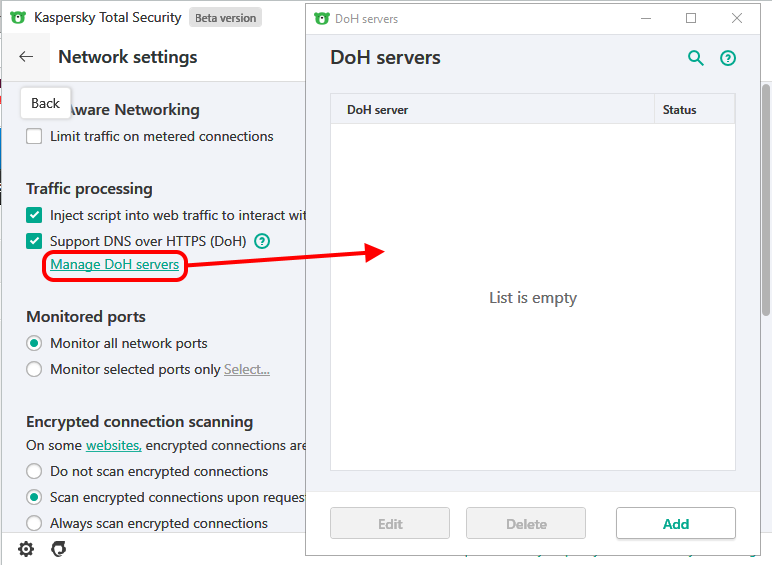Select Monitor selected ports only

(34, 369)
